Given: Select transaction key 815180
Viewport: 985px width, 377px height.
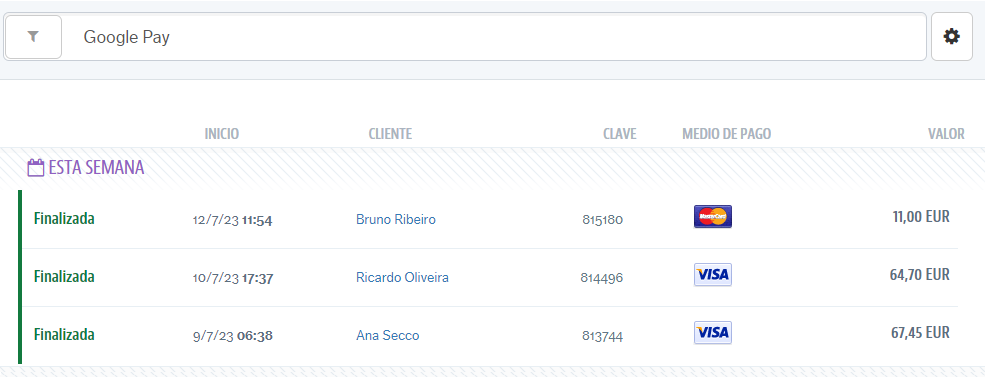Looking at the screenshot, I should coord(602,220).
